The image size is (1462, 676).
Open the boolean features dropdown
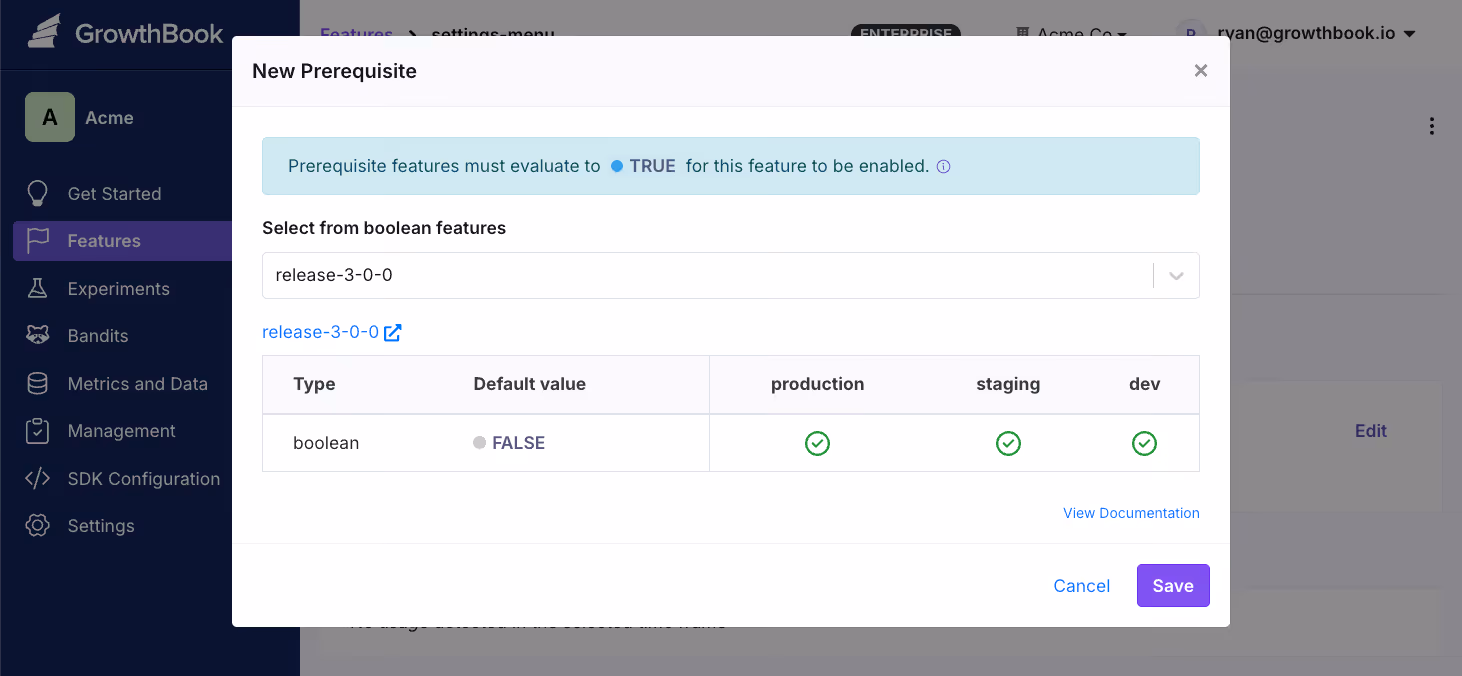[x=1174, y=275]
